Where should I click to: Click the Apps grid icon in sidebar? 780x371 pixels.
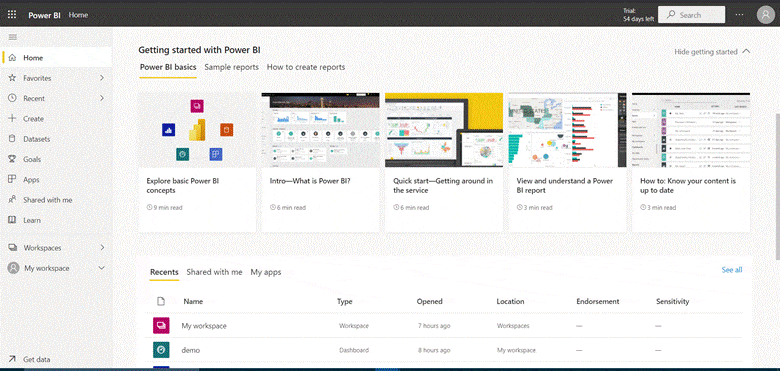pyautogui.click(x=12, y=180)
